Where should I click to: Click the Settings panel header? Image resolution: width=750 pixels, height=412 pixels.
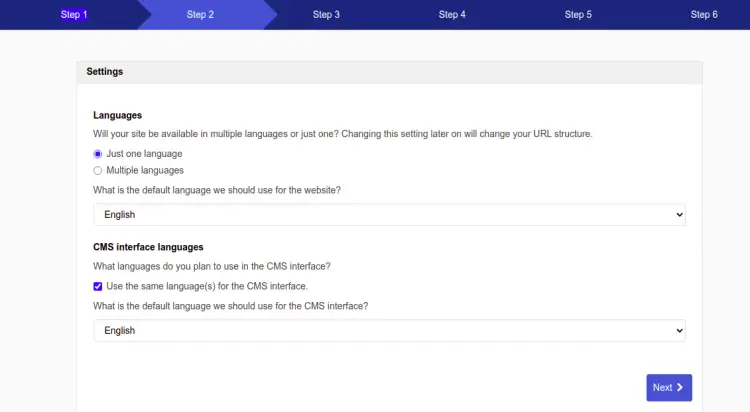[x=389, y=72]
